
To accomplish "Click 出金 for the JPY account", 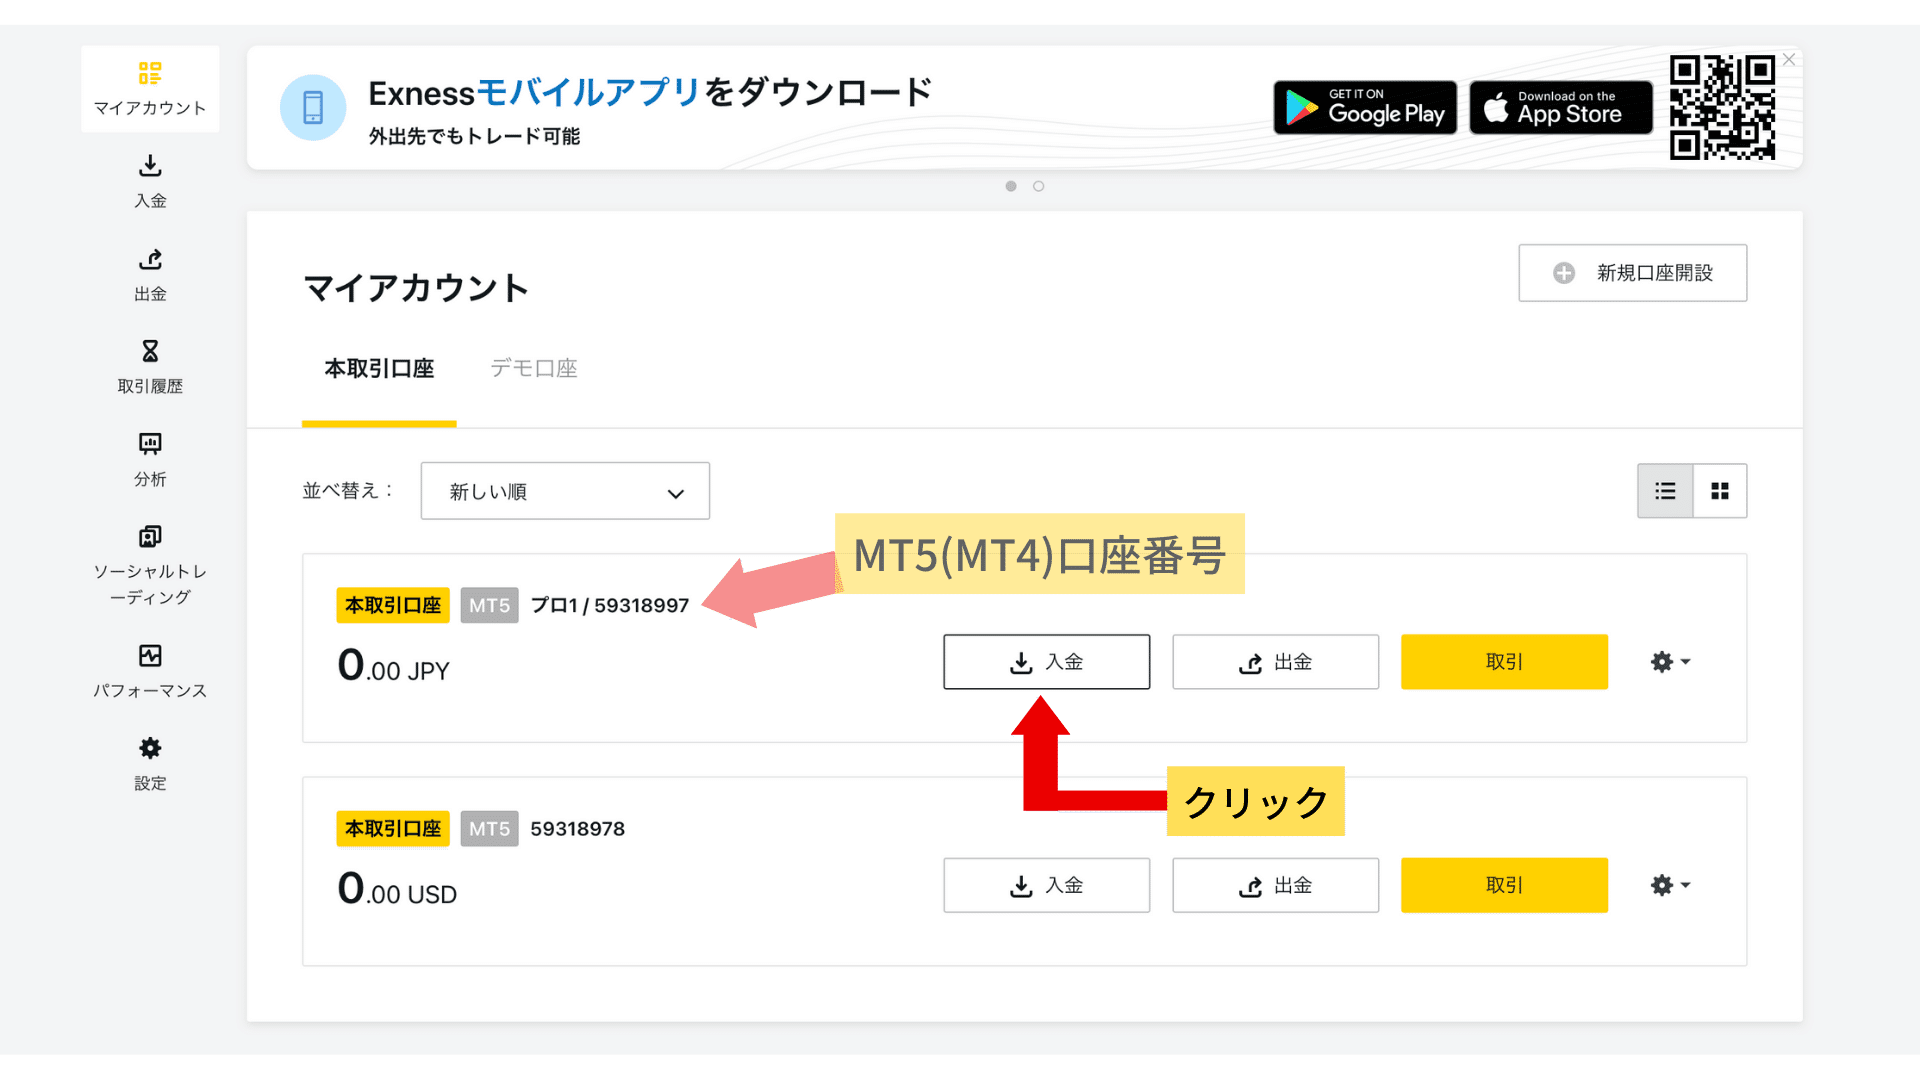I will (x=1275, y=662).
